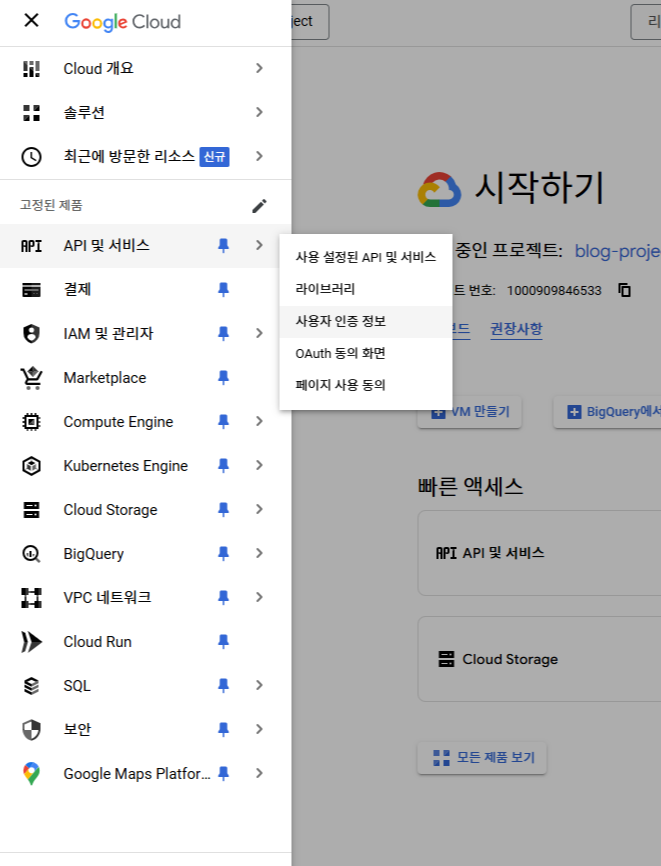Image resolution: width=661 pixels, height=866 pixels.
Task: Select 사용자 인증 정보 submenu item
Action: (x=366, y=321)
